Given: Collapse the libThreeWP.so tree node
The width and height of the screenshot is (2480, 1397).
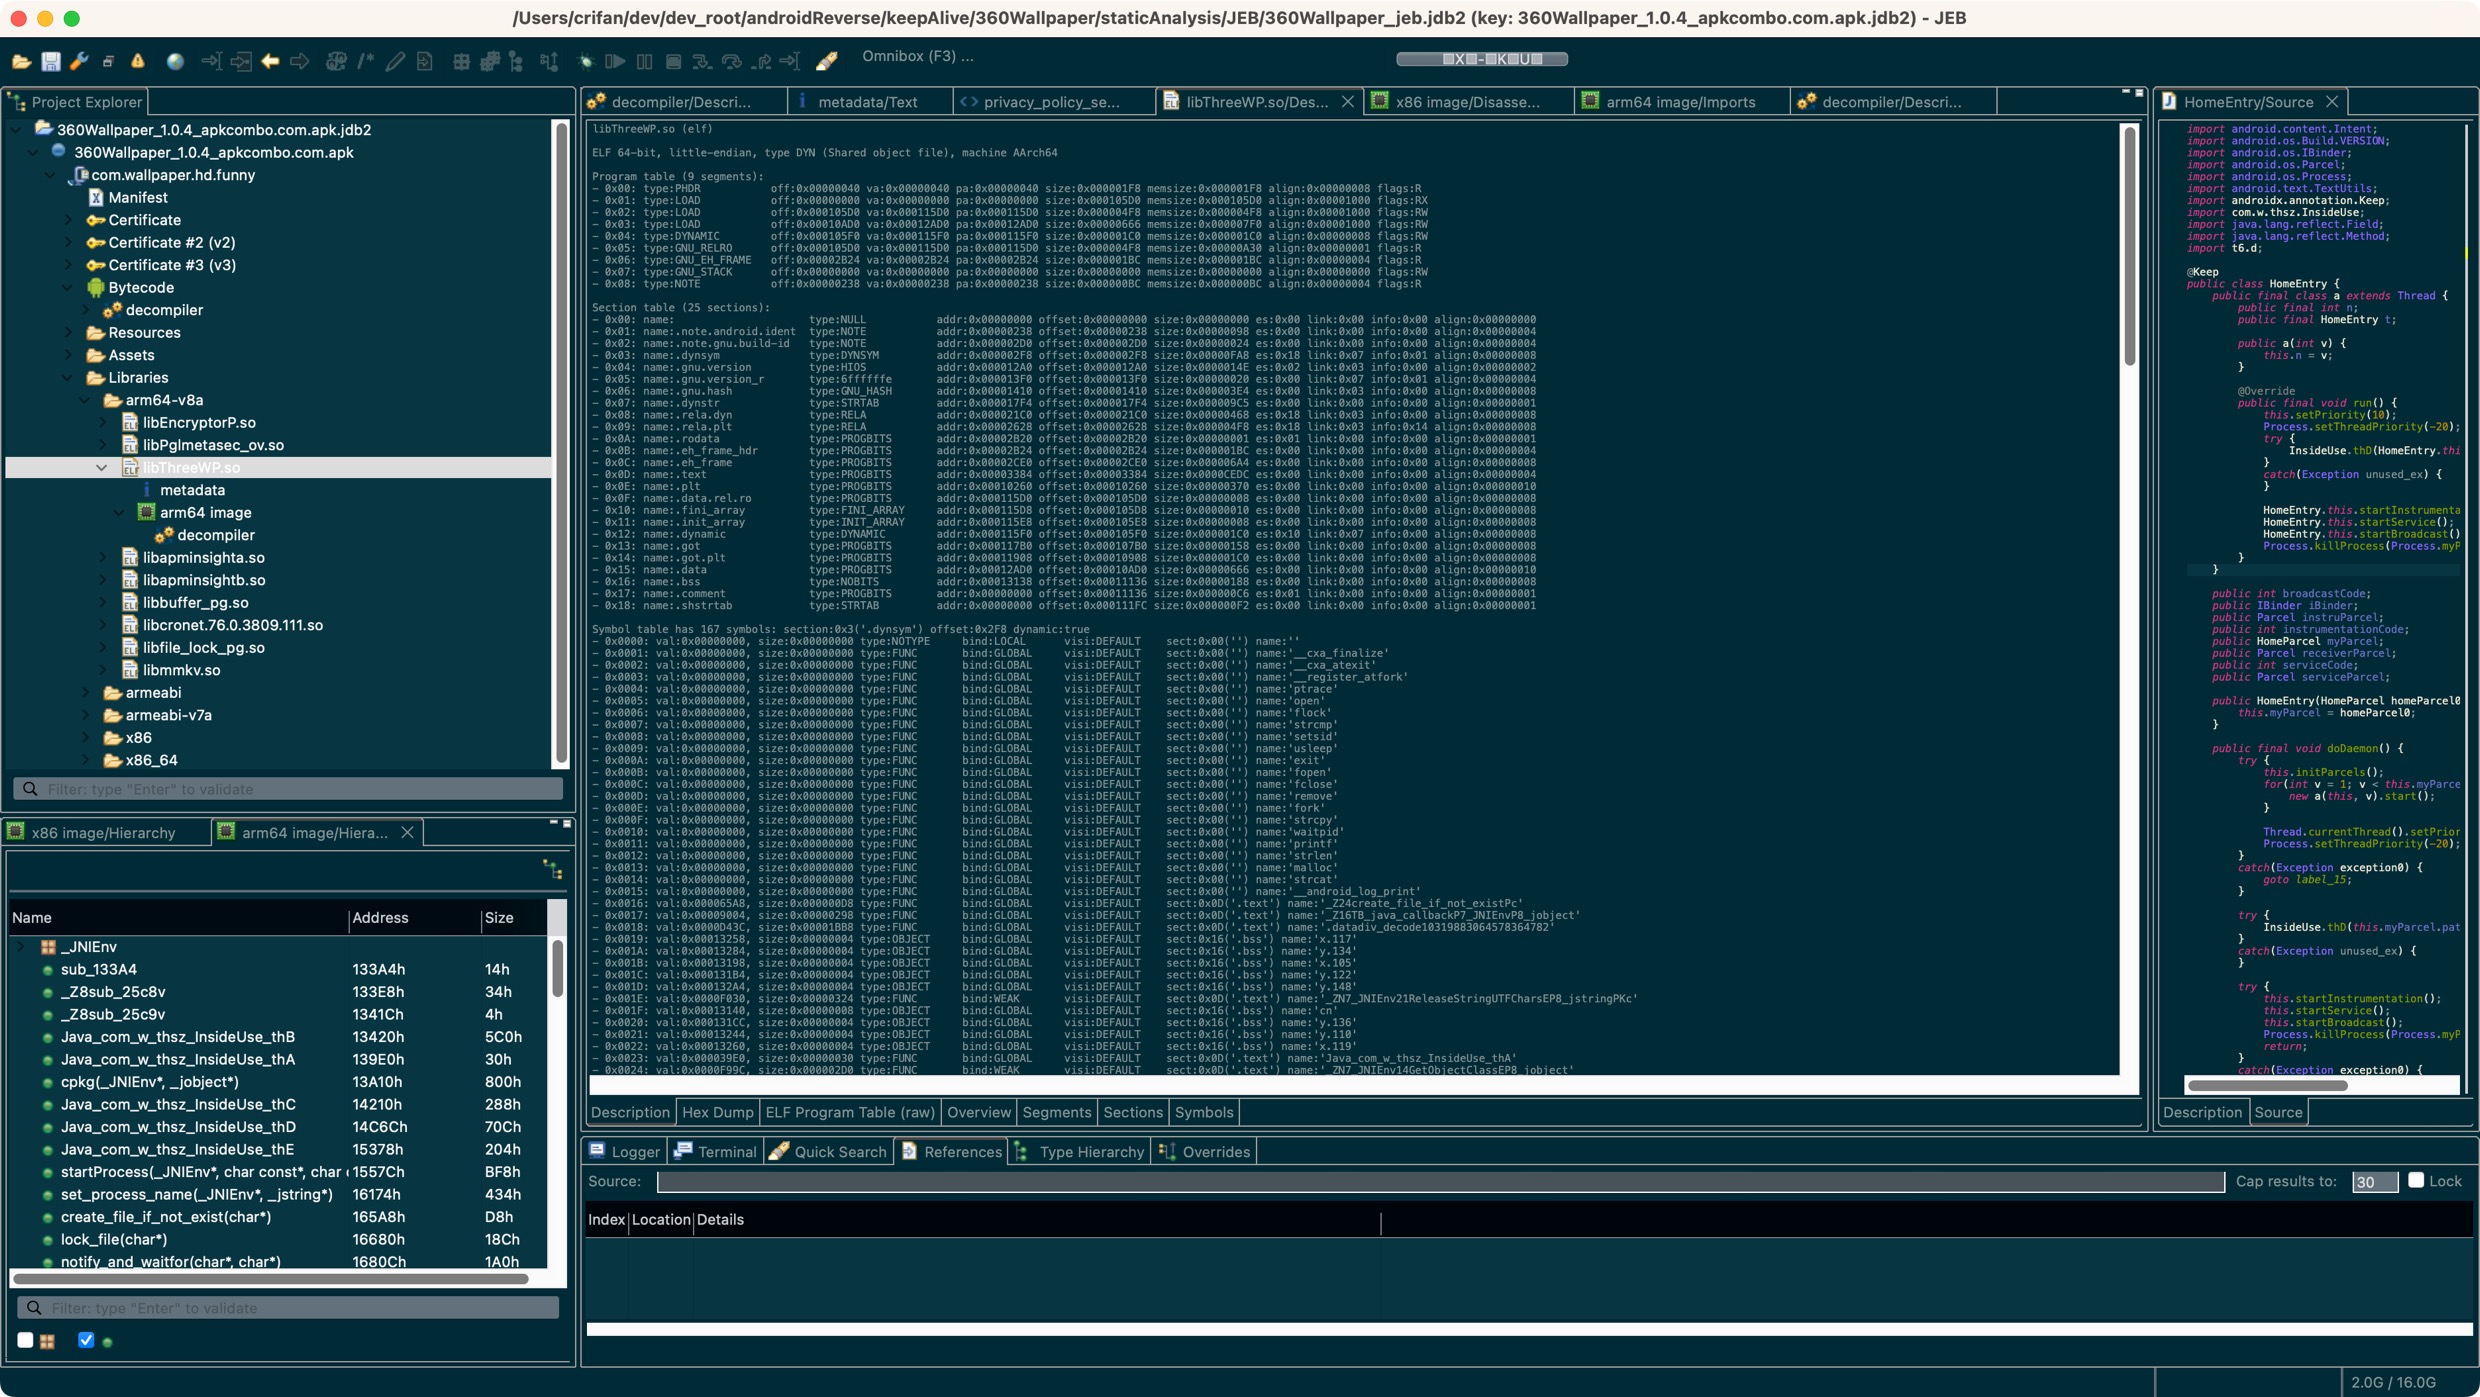Looking at the screenshot, I should (x=102, y=467).
